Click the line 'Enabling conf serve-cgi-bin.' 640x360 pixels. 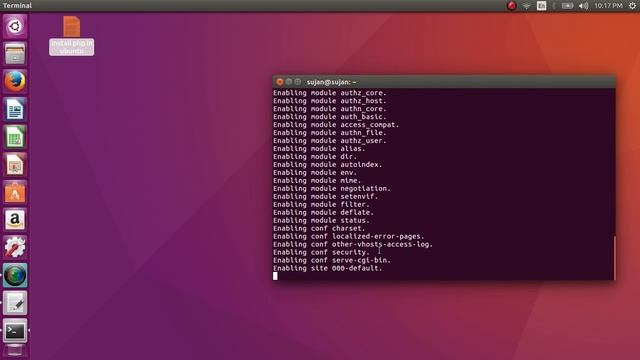332,260
